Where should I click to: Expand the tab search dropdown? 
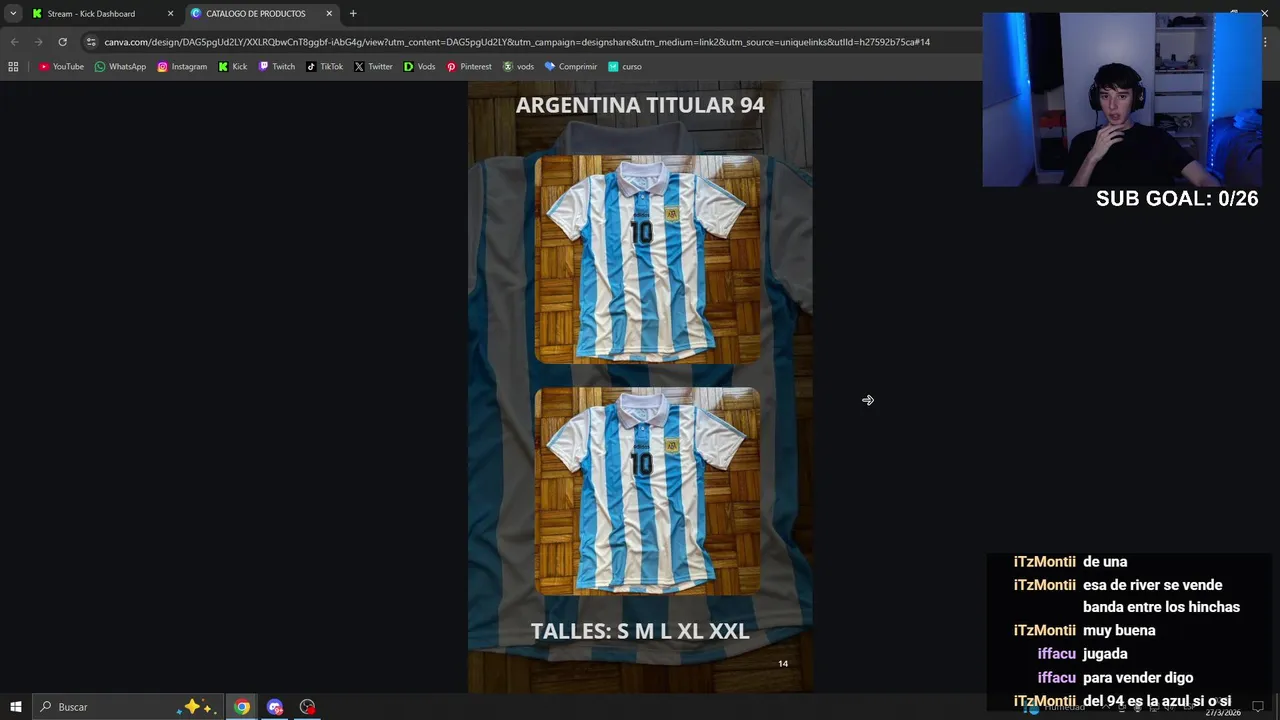pos(13,14)
